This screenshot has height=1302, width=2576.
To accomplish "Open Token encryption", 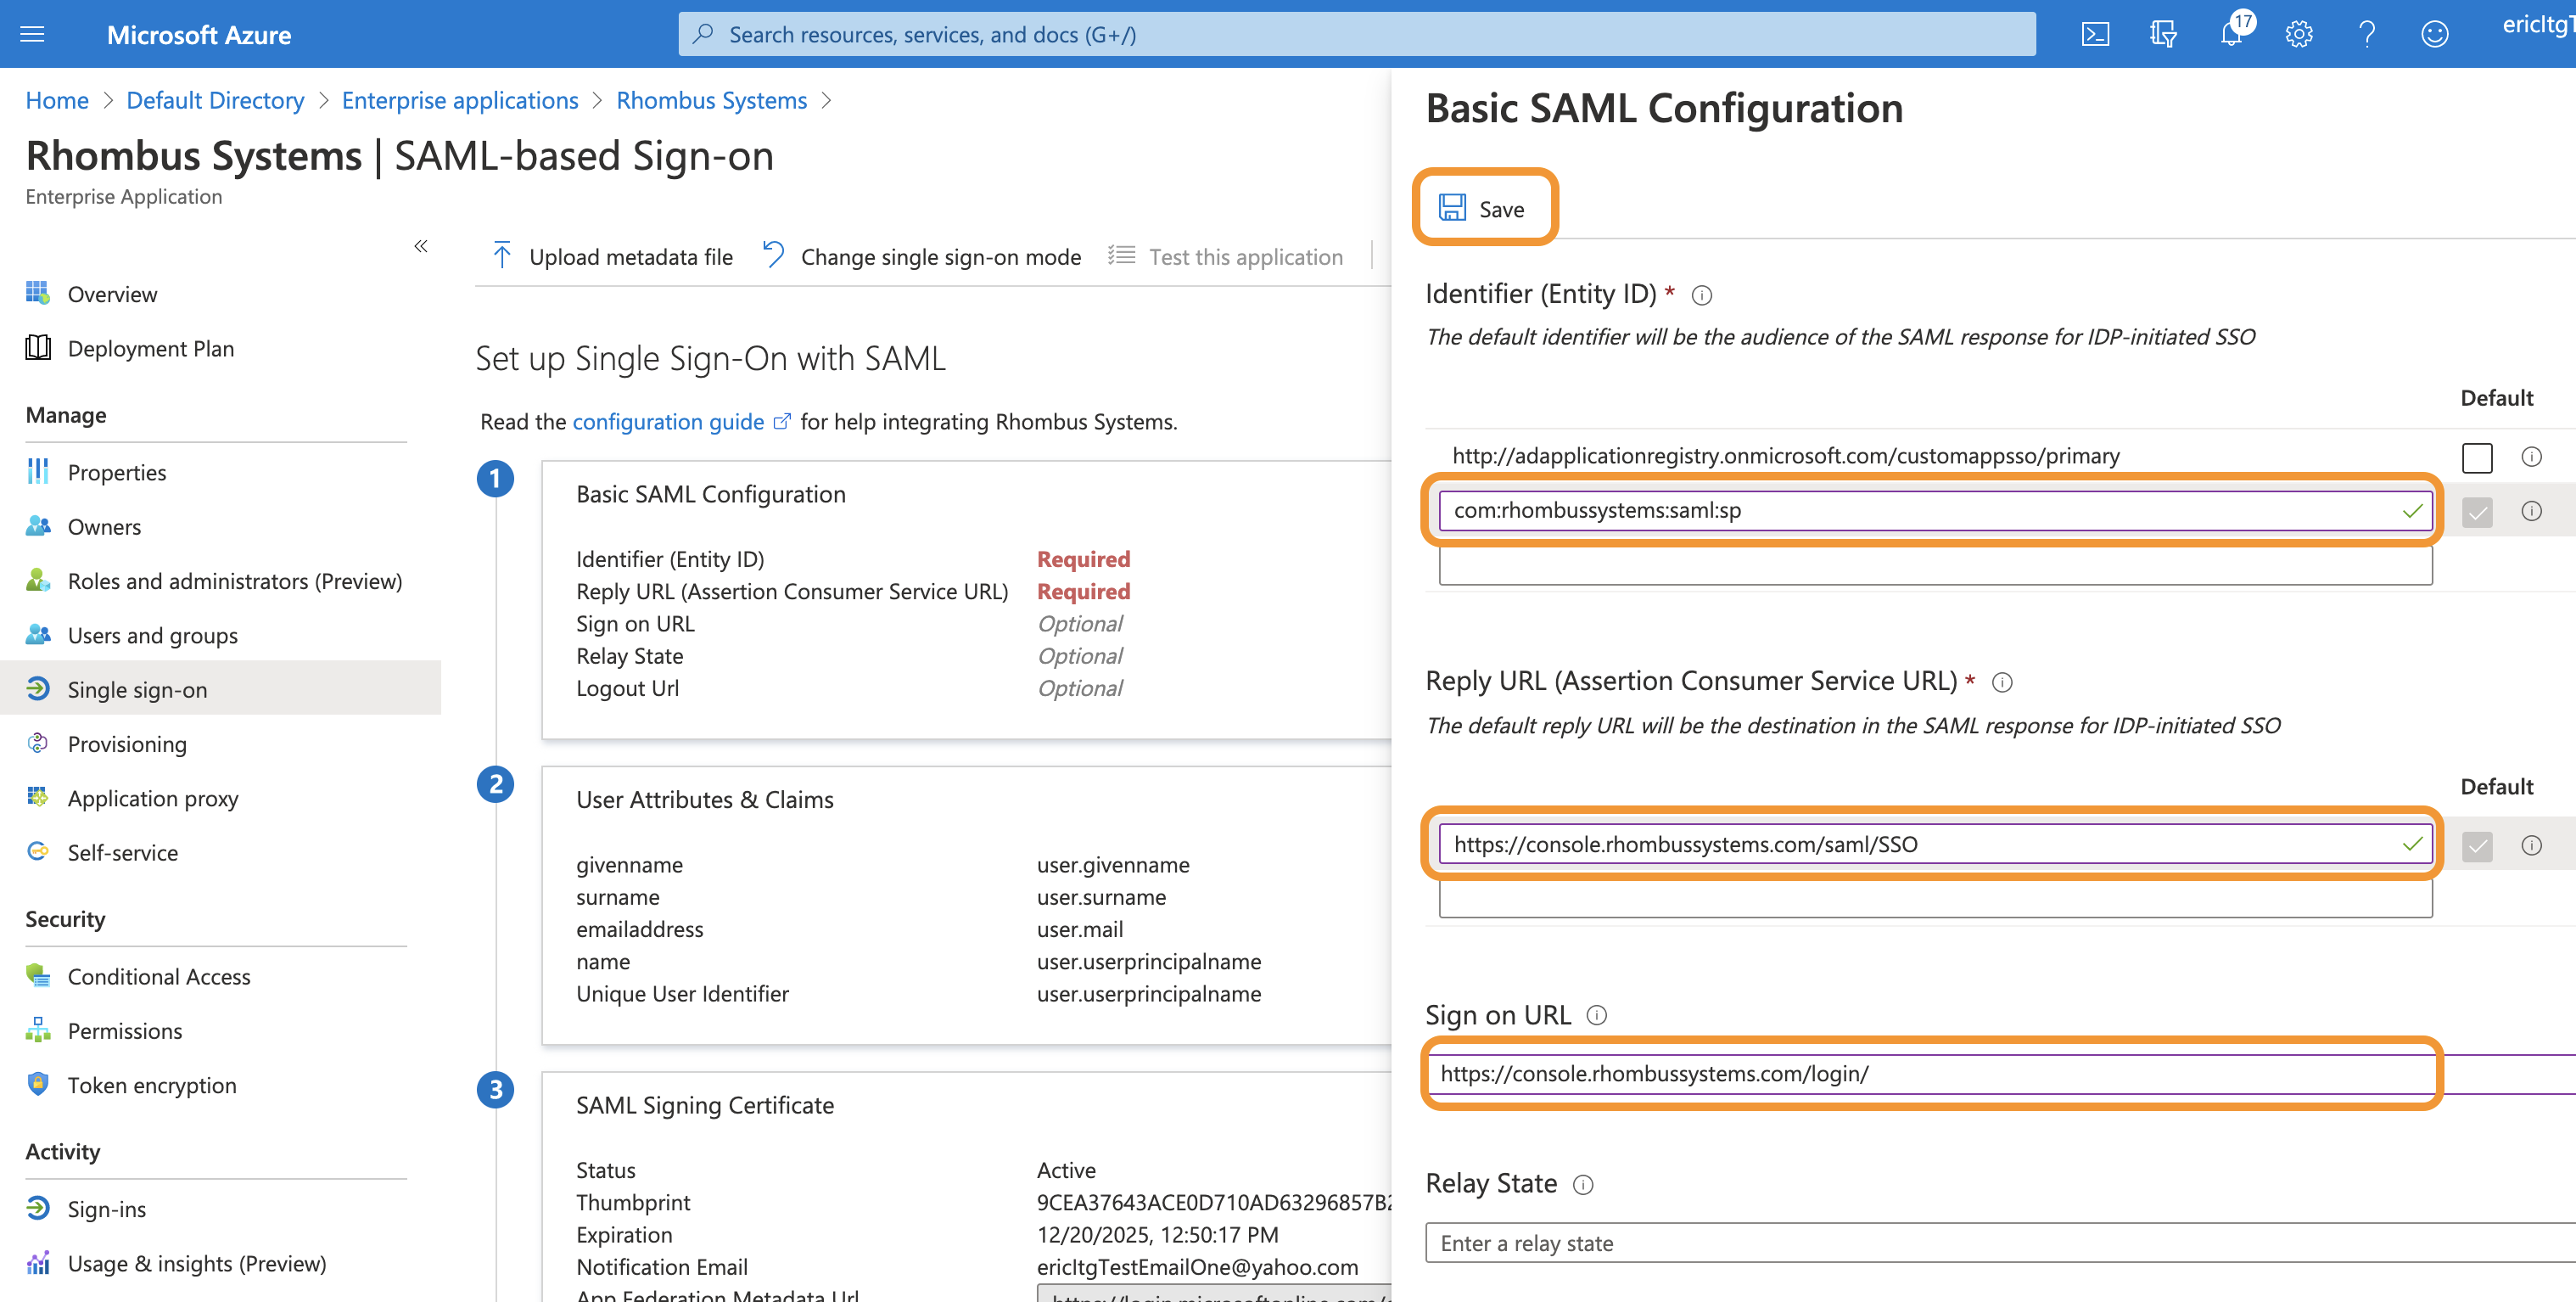I will coord(151,1085).
